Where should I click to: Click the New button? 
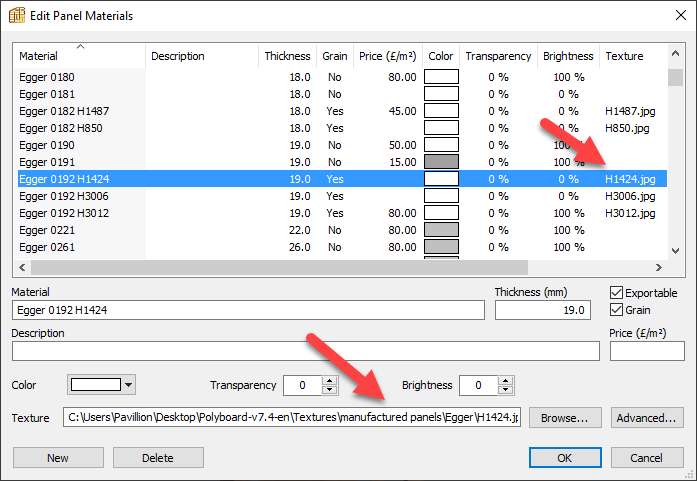[58, 458]
